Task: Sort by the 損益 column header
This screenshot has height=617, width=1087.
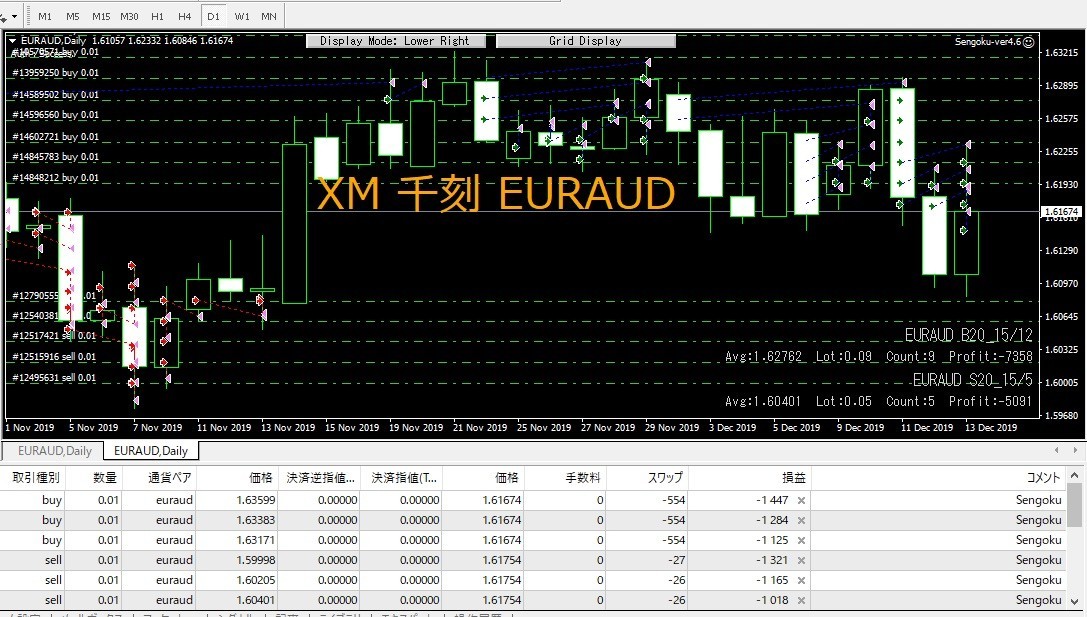Action: coord(749,478)
